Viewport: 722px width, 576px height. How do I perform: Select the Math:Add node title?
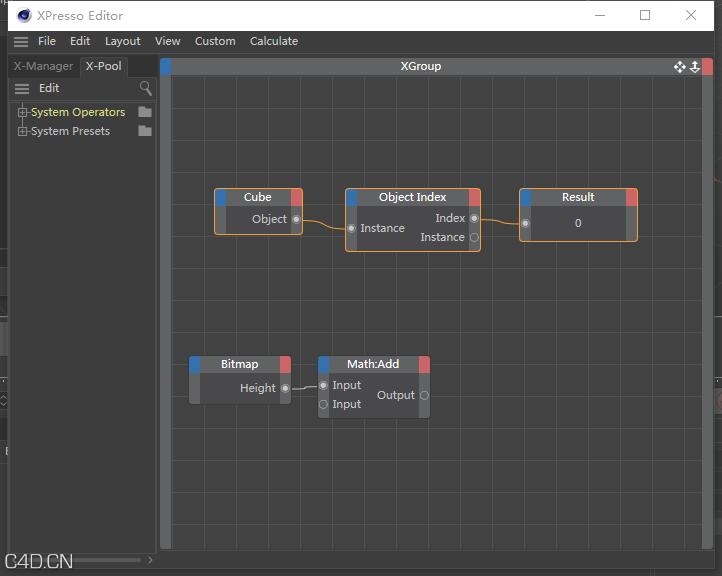(x=373, y=364)
